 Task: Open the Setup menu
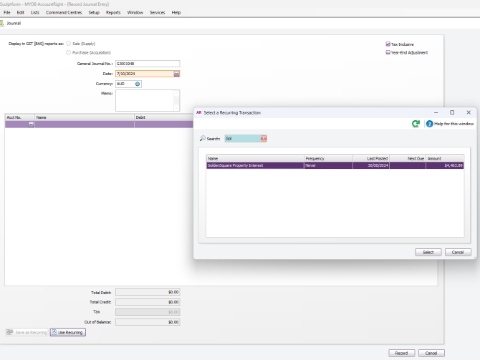(94, 12)
